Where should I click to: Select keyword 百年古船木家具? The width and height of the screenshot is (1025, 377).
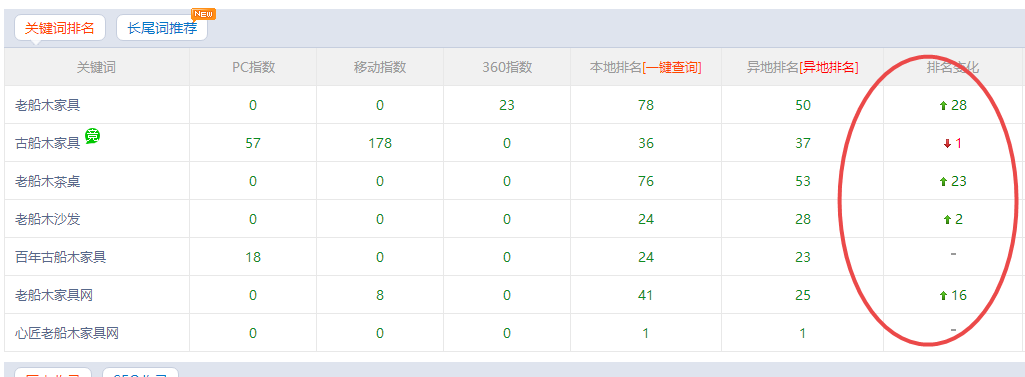(61, 257)
